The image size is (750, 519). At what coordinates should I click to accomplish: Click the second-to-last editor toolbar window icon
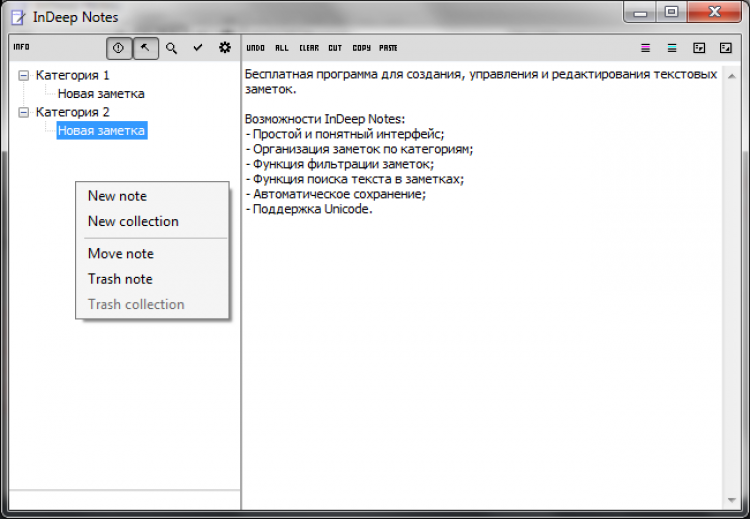[699, 48]
